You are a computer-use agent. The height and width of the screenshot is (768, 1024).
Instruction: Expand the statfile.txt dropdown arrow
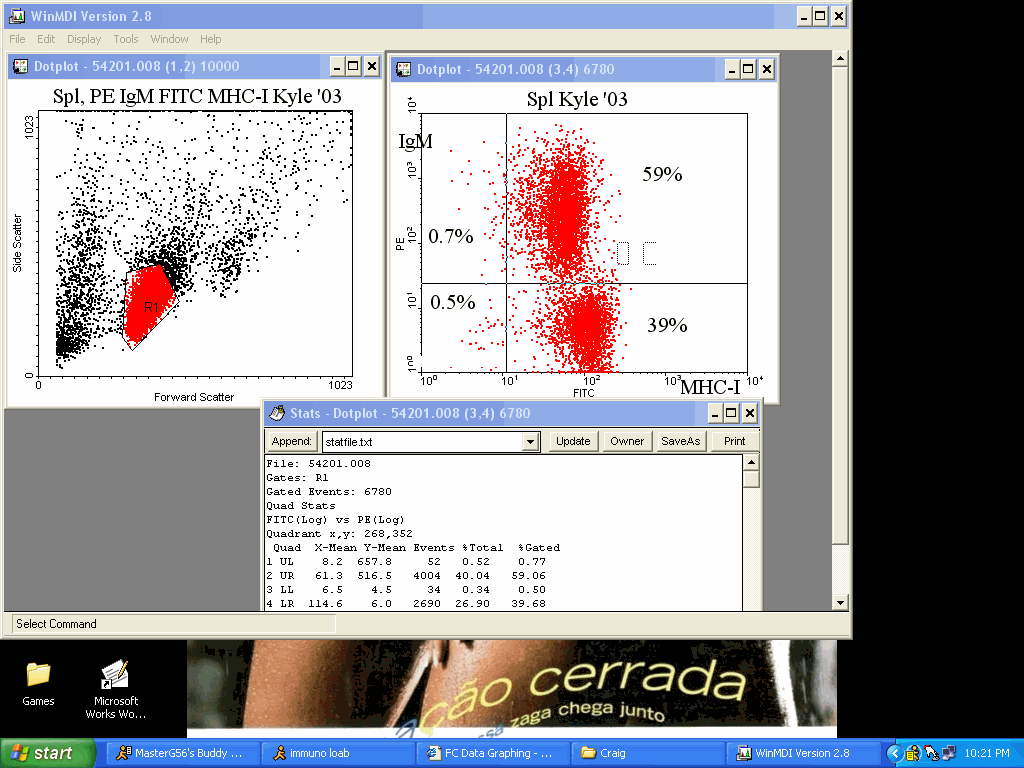531,442
